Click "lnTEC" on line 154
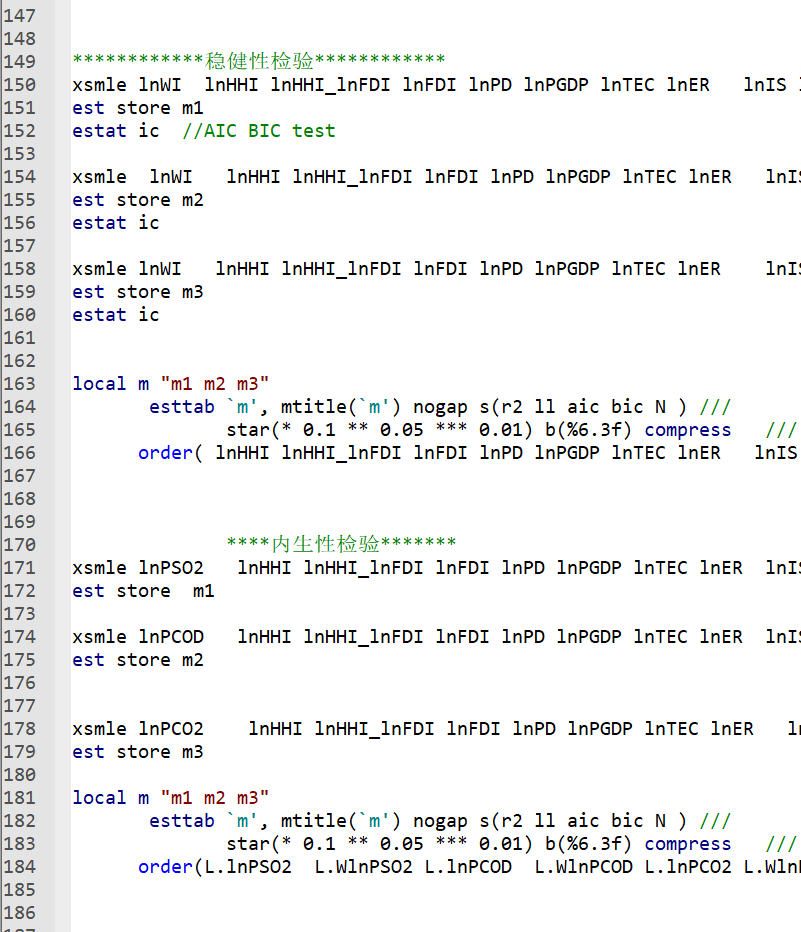The height and width of the screenshot is (932, 801). 649,177
